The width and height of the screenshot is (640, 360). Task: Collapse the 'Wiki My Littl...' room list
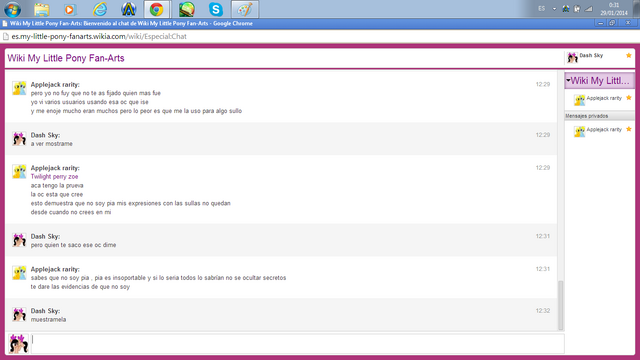[x=568, y=80]
